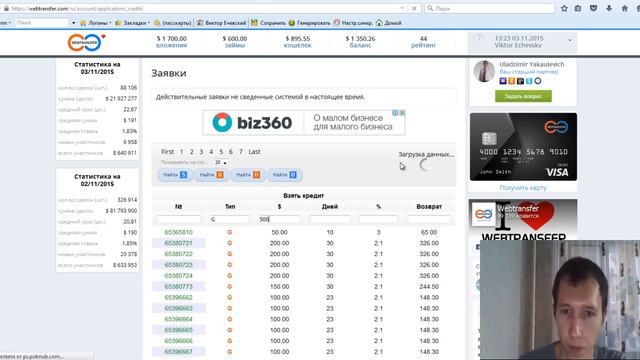Click the Найти button with blue S icon
The width and height of the screenshot is (640, 360).
(175, 175)
